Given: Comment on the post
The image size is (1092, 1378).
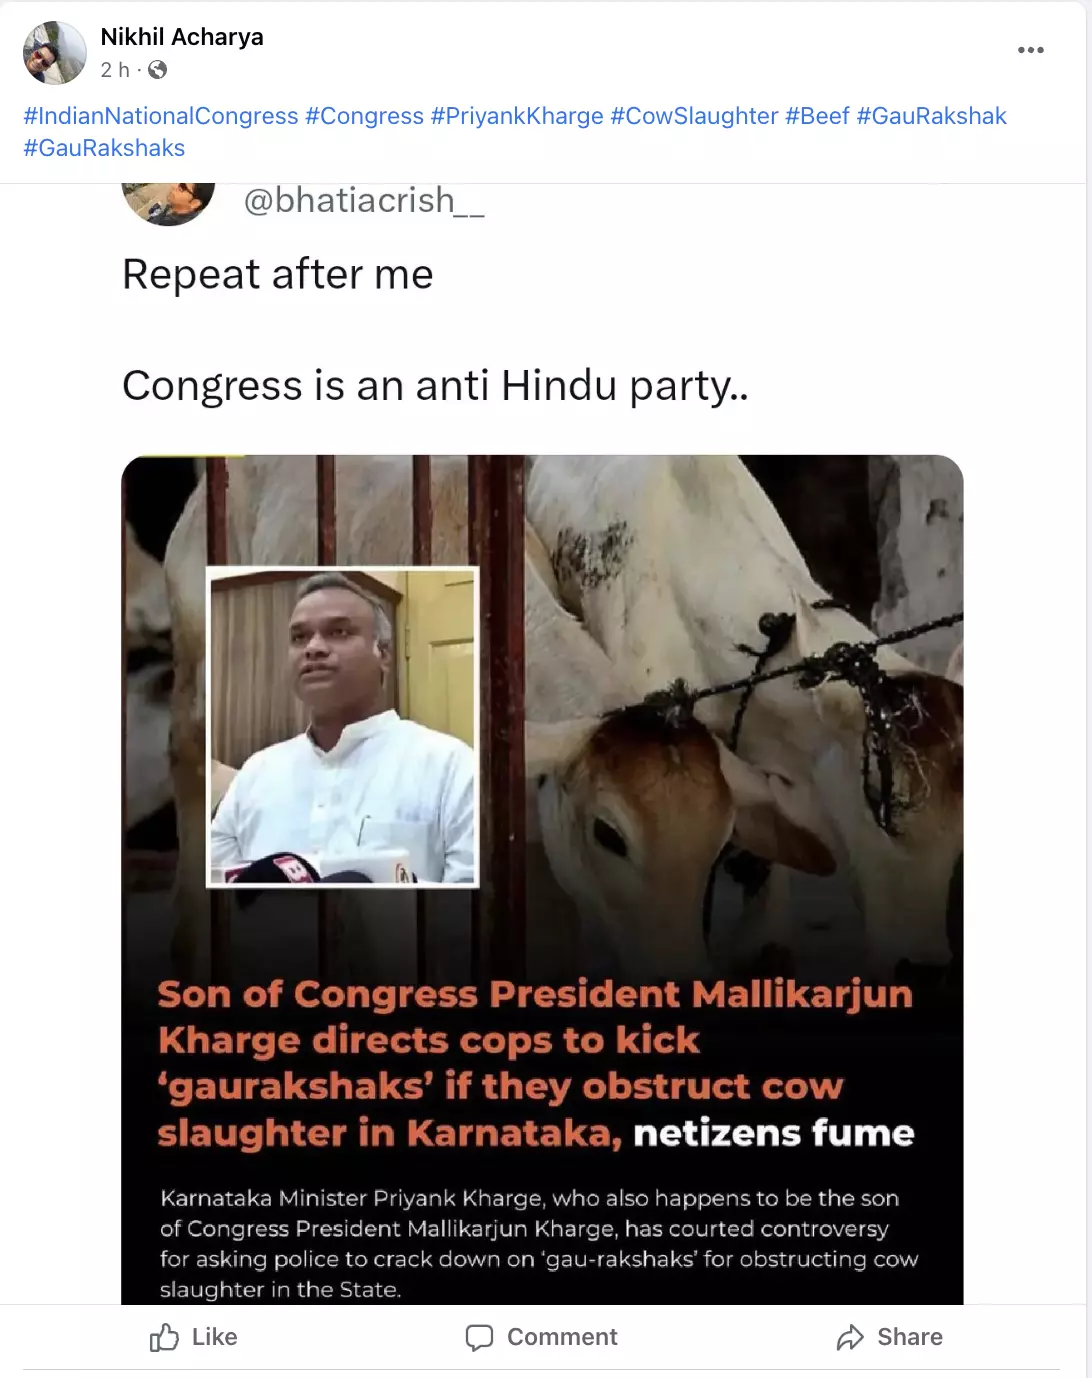Looking at the screenshot, I should pyautogui.click(x=541, y=1337).
